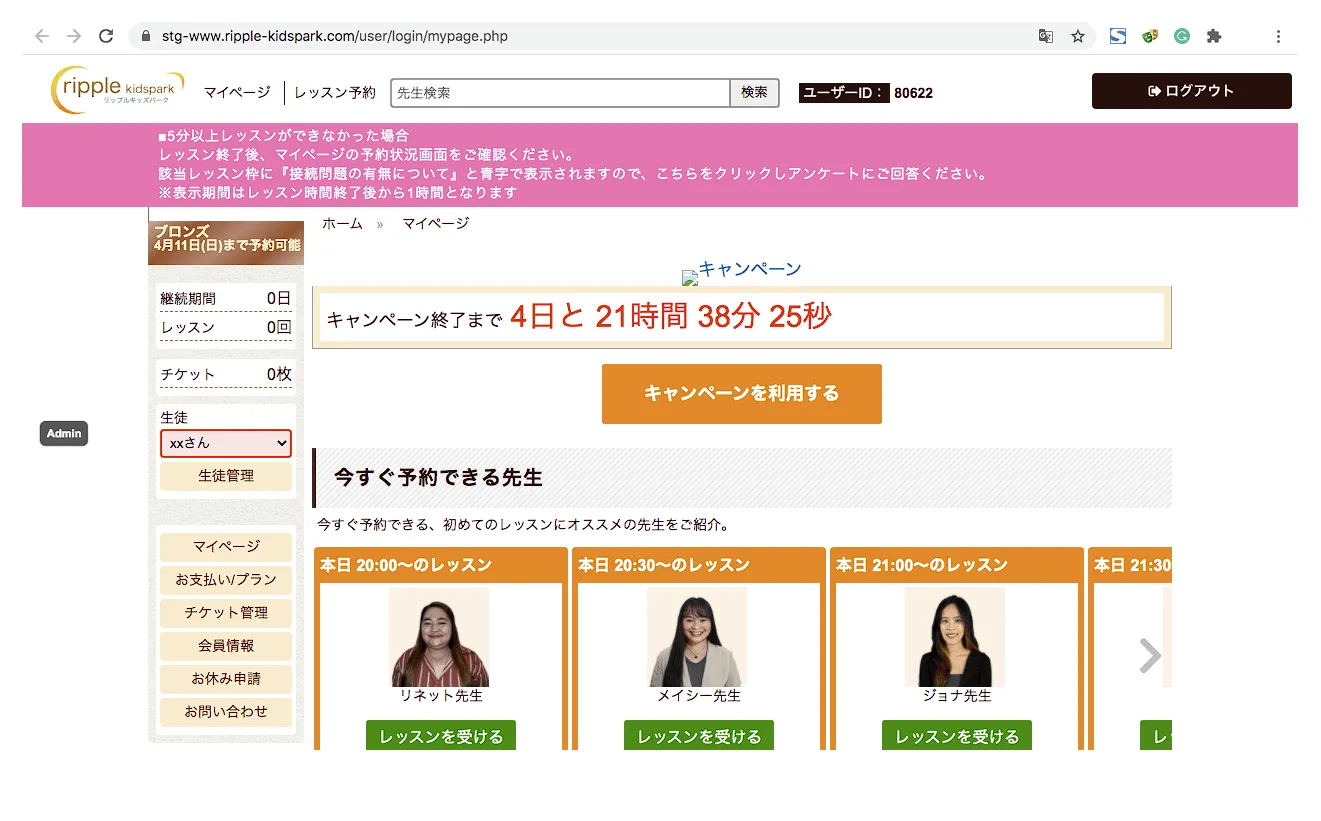
Task: Click the ホーム breadcrumb link
Action: pos(342,224)
